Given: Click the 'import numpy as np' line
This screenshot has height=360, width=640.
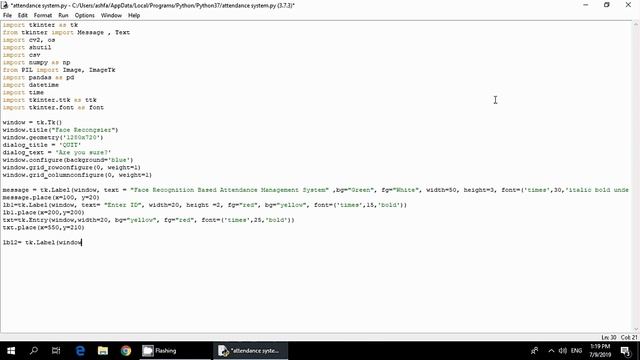Looking at the screenshot, I should (x=36, y=62).
